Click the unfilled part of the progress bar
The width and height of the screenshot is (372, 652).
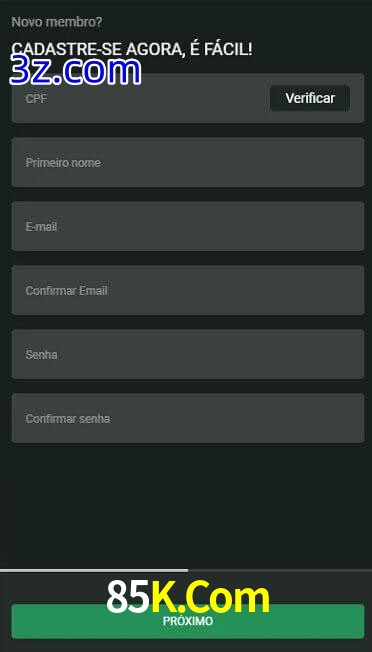click(280, 570)
